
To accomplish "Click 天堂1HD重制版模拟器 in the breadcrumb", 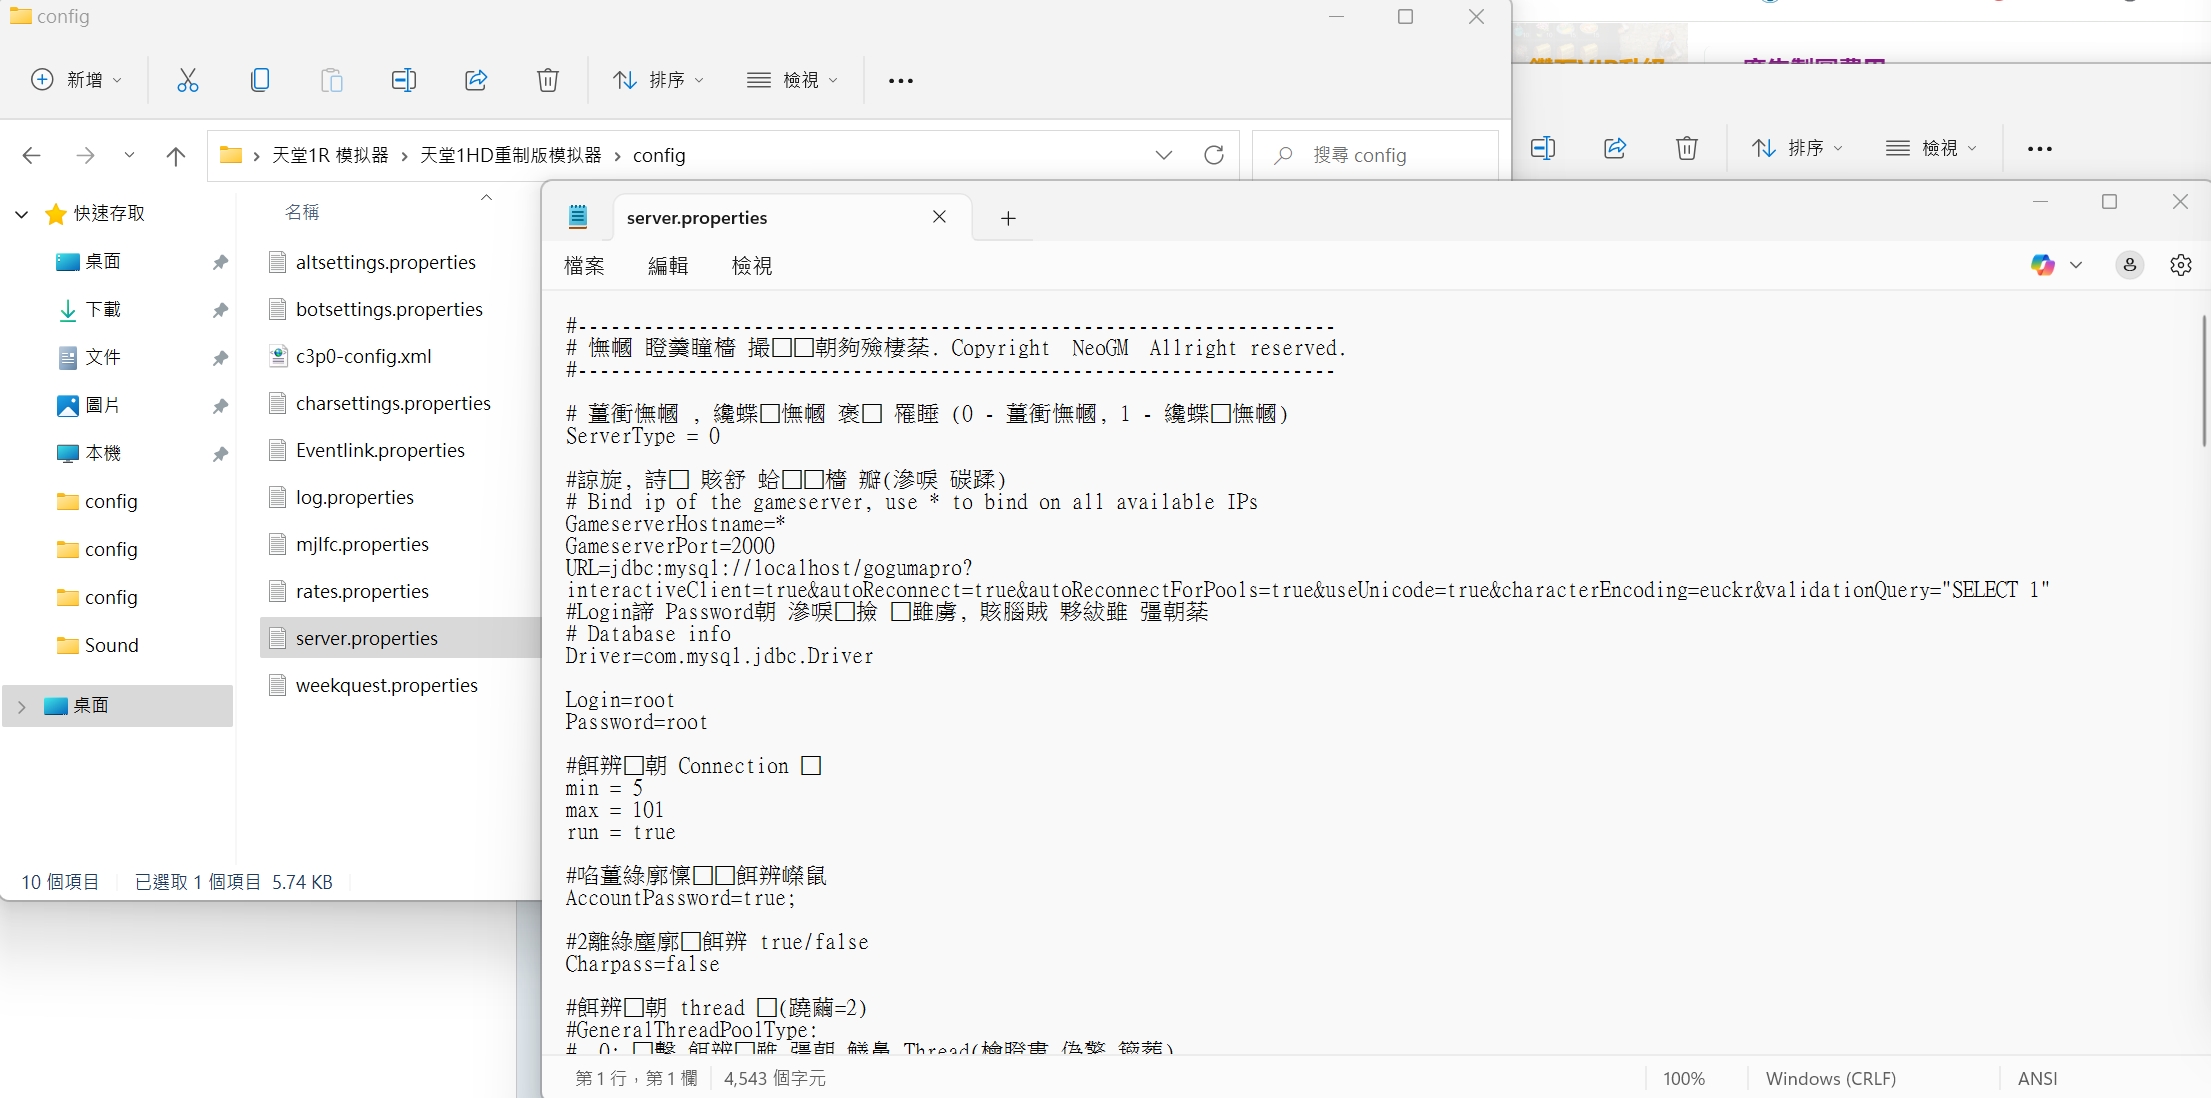I will pos(510,155).
